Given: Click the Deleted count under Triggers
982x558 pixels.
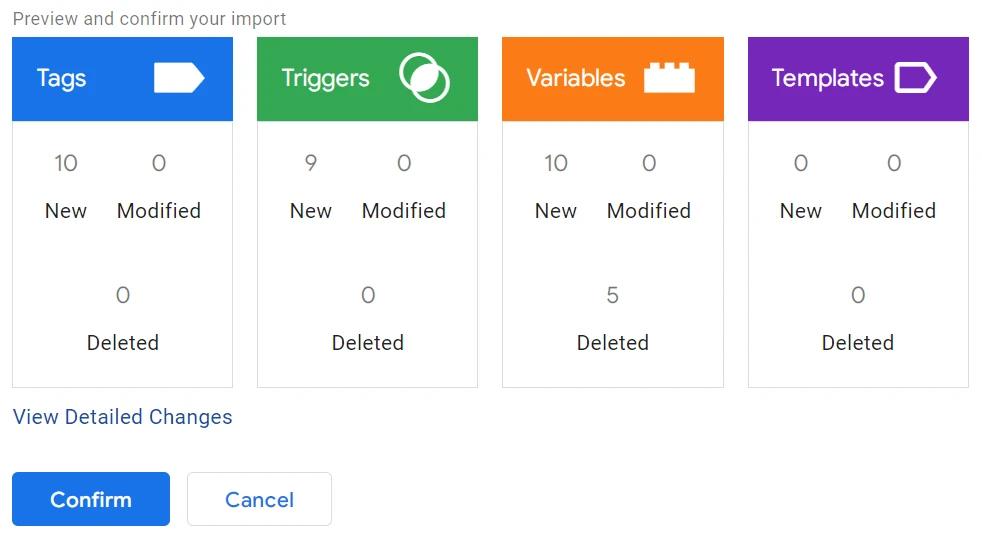Looking at the screenshot, I should point(368,295).
